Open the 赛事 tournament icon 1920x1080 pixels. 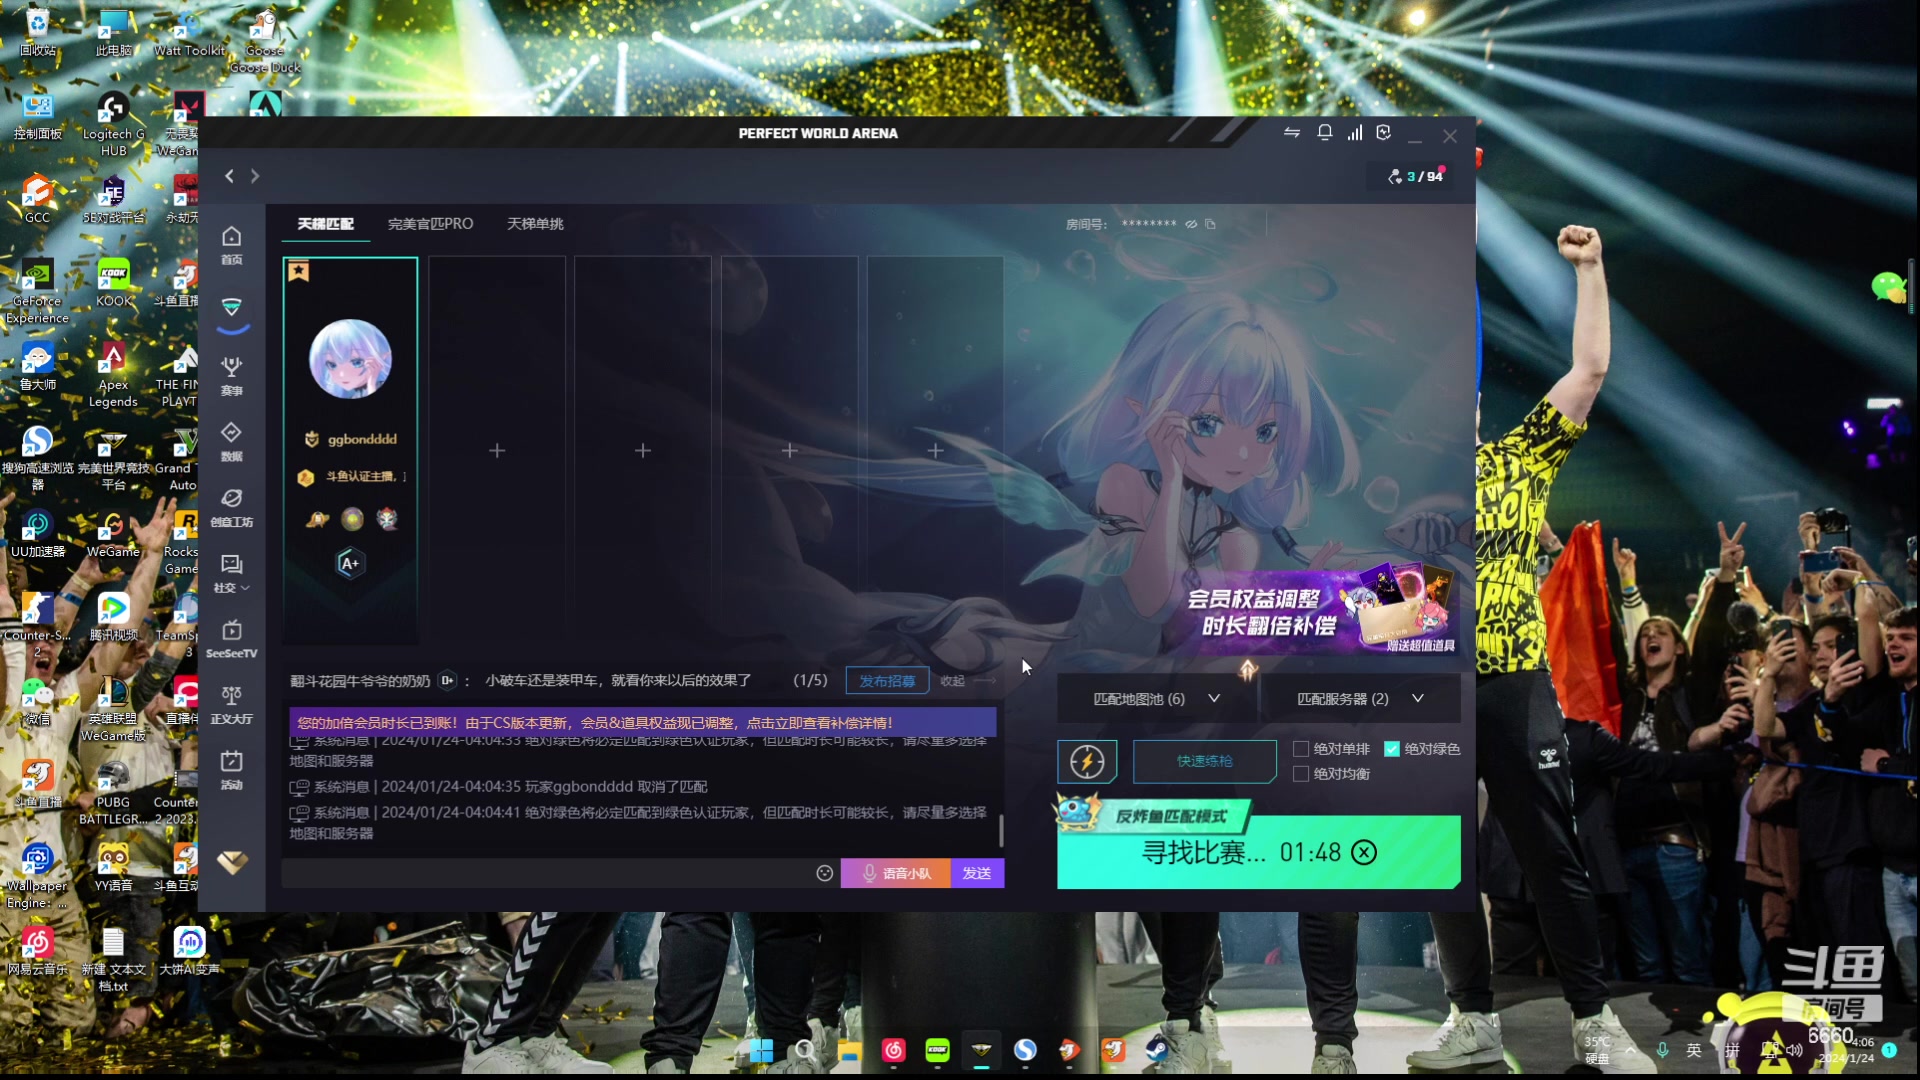(231, 375)
